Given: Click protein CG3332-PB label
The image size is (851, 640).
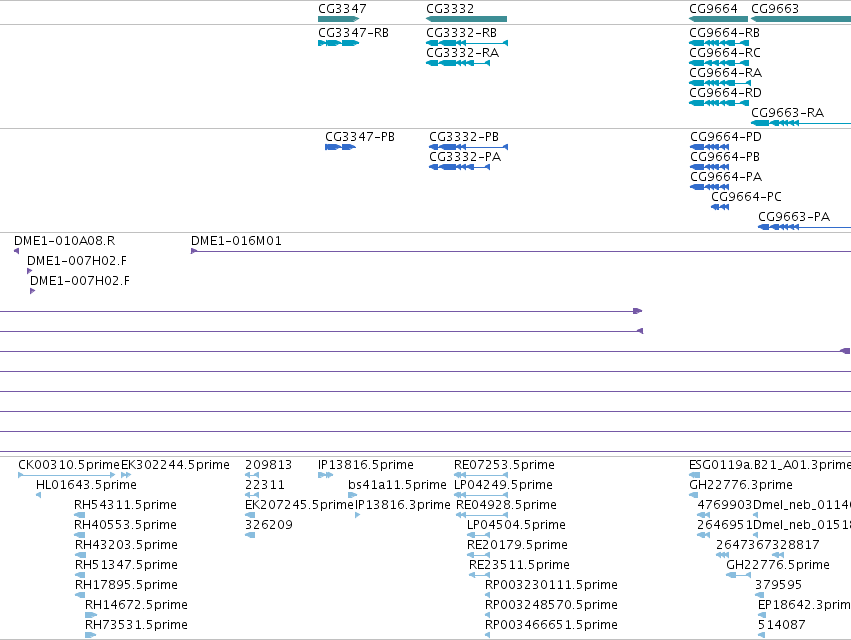Looking at the screenshot, I should [x=464, y=137].
